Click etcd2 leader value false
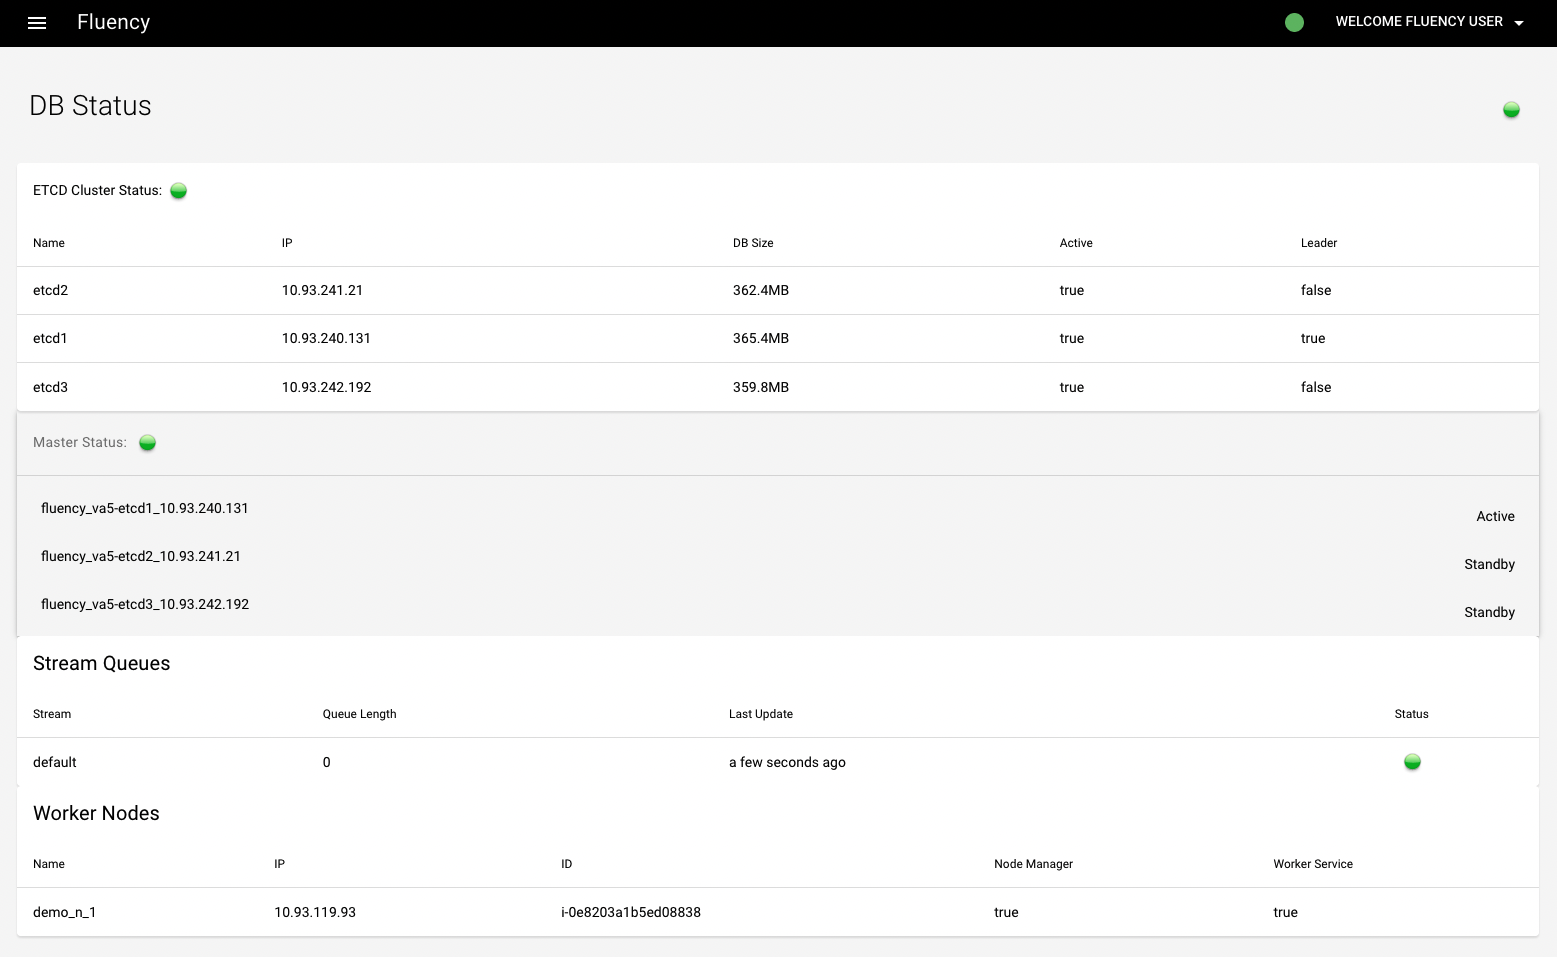 [x=1316, y=290]
